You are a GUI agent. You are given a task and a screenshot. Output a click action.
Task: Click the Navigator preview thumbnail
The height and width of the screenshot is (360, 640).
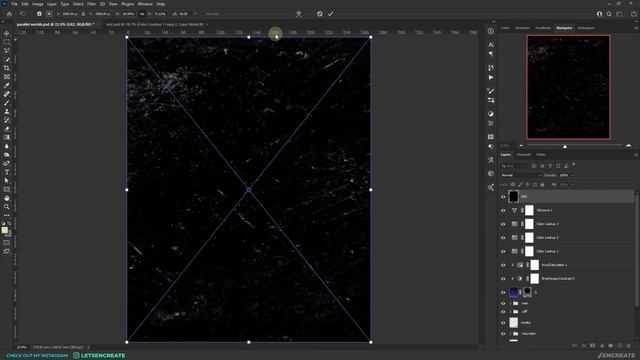point(569,87)
